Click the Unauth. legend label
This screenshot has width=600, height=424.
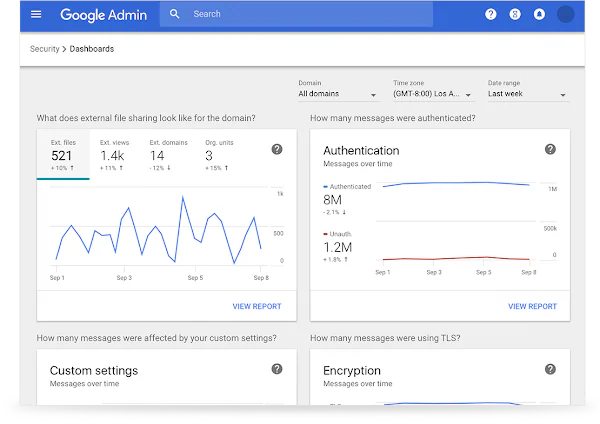(x=340, y=234)
